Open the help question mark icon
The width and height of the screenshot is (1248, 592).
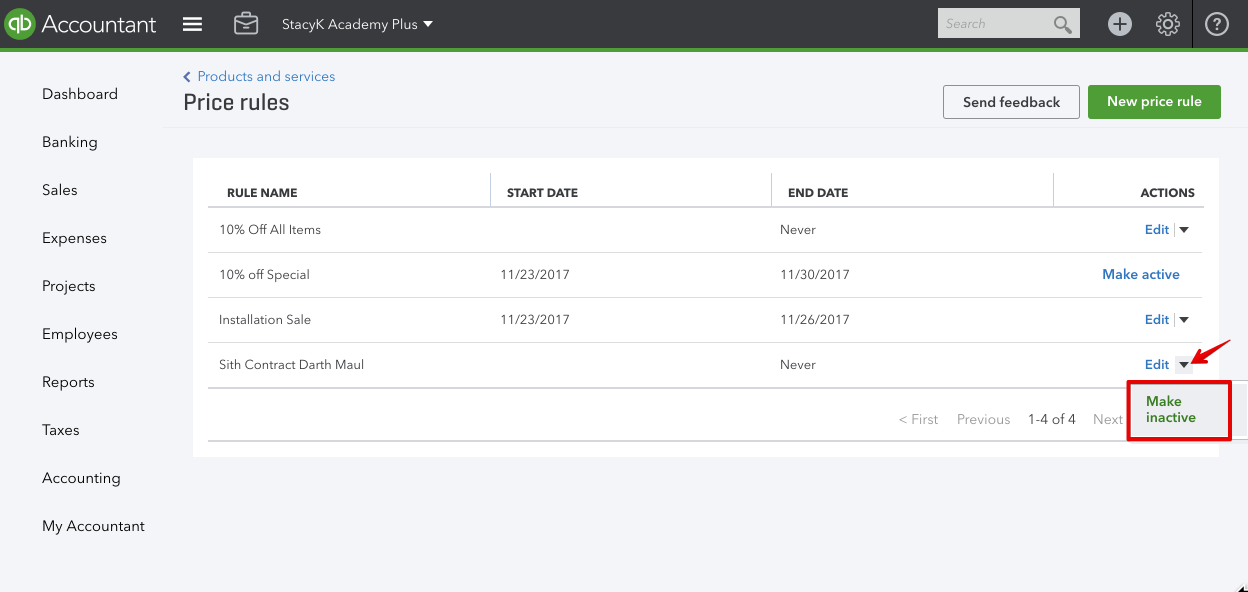[x=1217, y=23]
